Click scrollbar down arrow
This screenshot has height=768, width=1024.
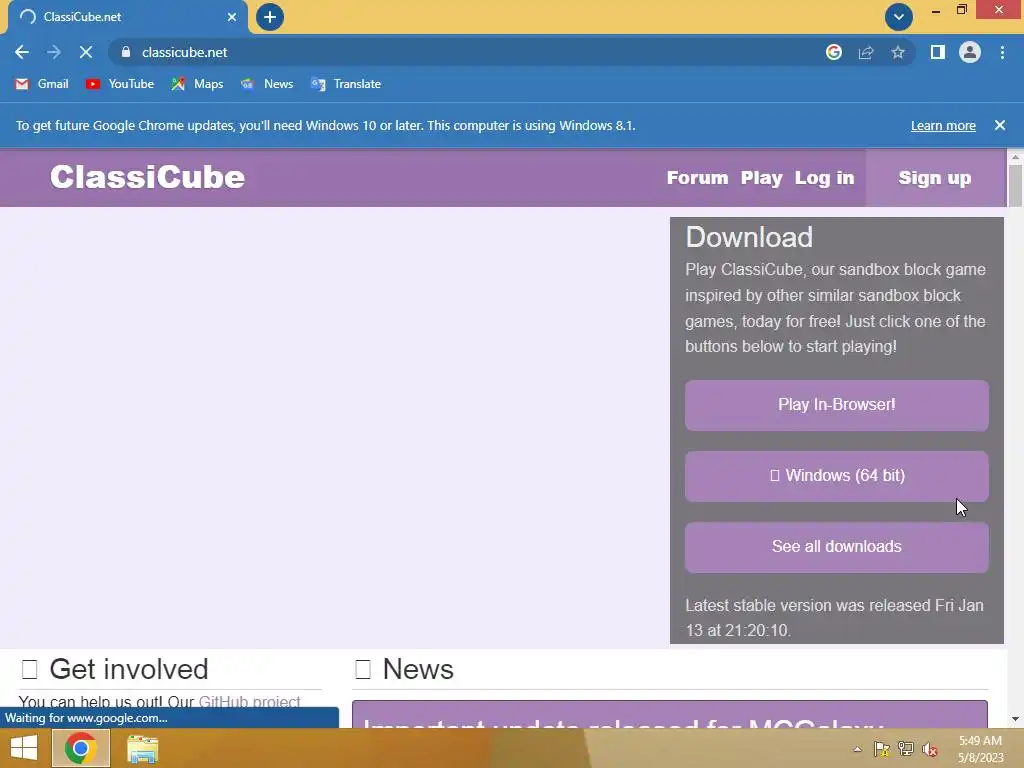[1015, 719]
